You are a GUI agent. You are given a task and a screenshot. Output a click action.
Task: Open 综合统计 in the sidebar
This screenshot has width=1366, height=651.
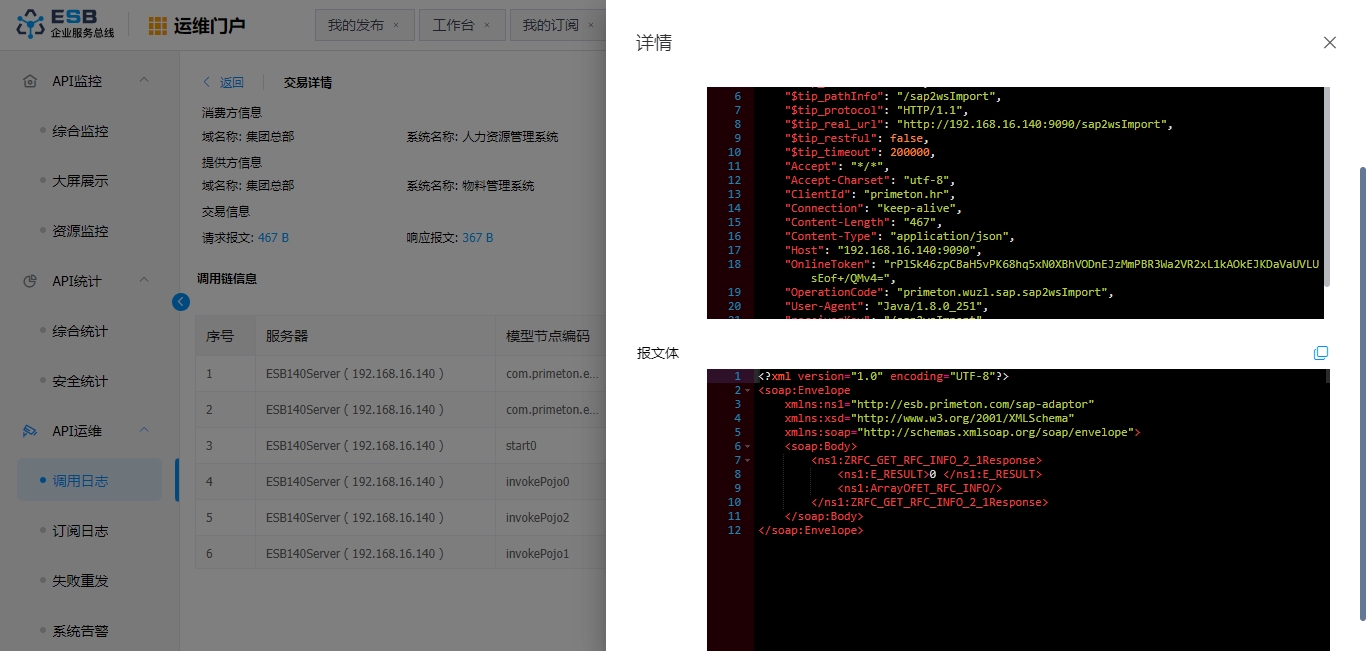click(80, 331)
